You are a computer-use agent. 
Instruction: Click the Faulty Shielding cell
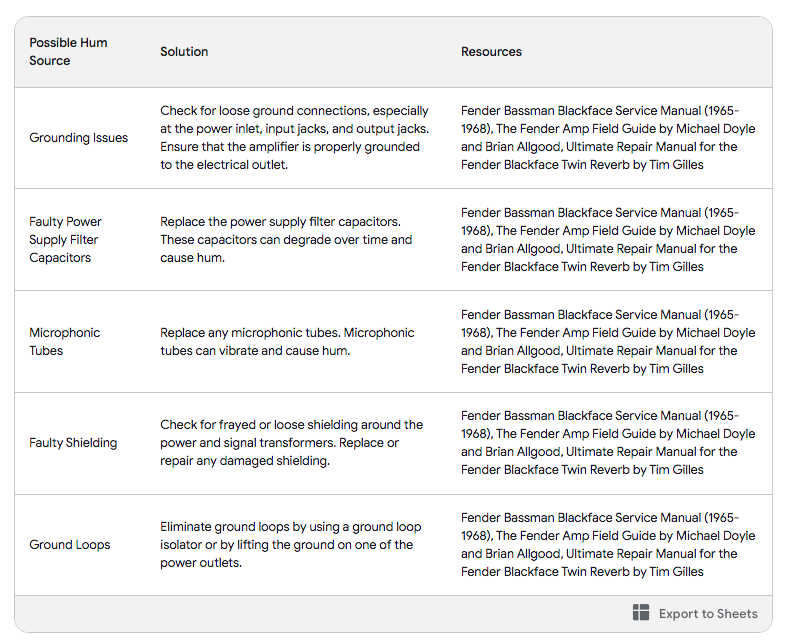click(73, 443)
